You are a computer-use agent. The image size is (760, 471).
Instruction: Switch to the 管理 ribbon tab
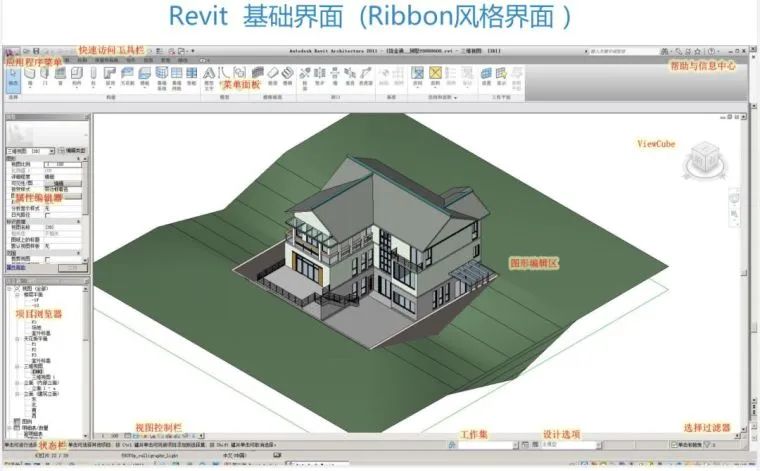point(166,60)
